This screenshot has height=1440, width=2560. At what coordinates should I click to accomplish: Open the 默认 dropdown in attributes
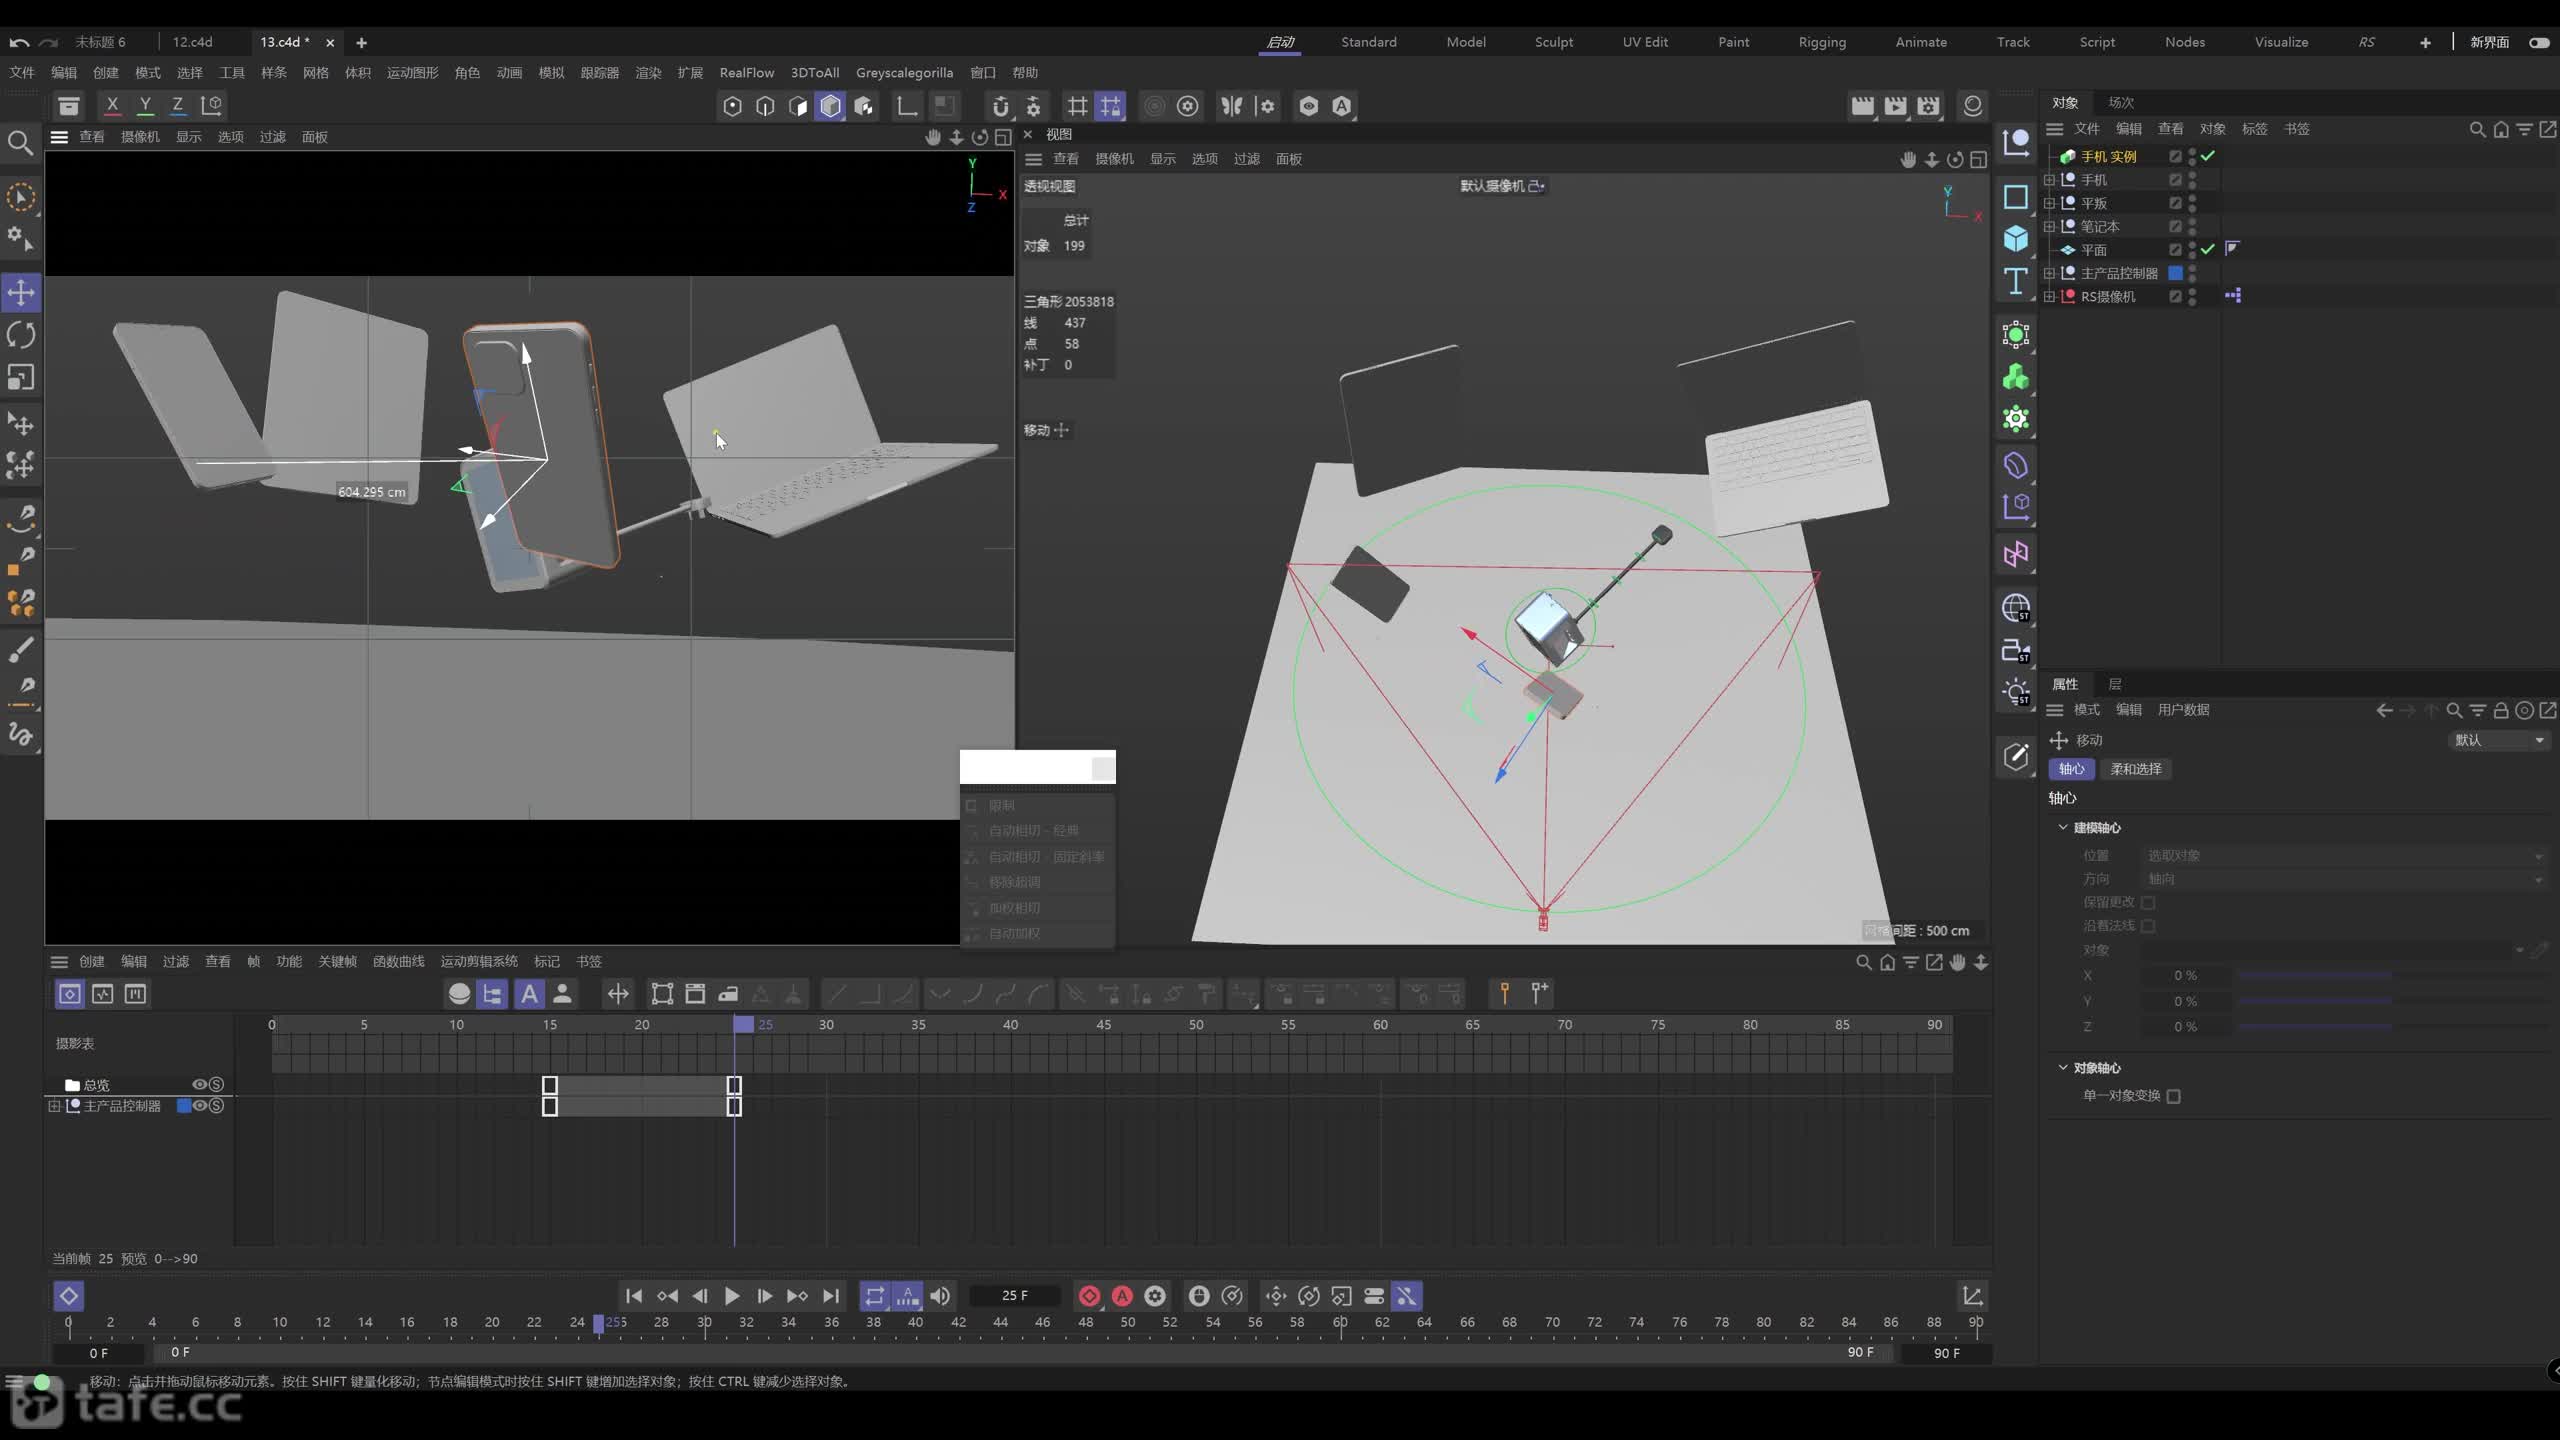[x=2498, y=740]
